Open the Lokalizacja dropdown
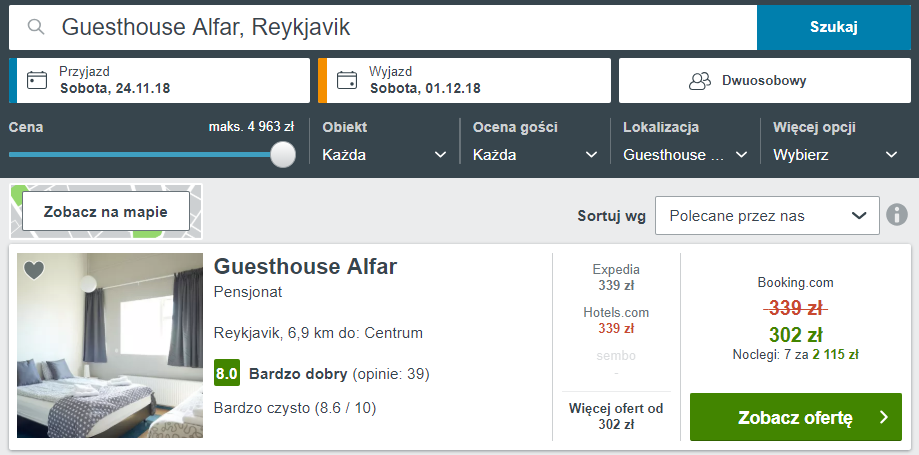The height and width of the screenshot is (455, 919). click(x=685, y=155)
